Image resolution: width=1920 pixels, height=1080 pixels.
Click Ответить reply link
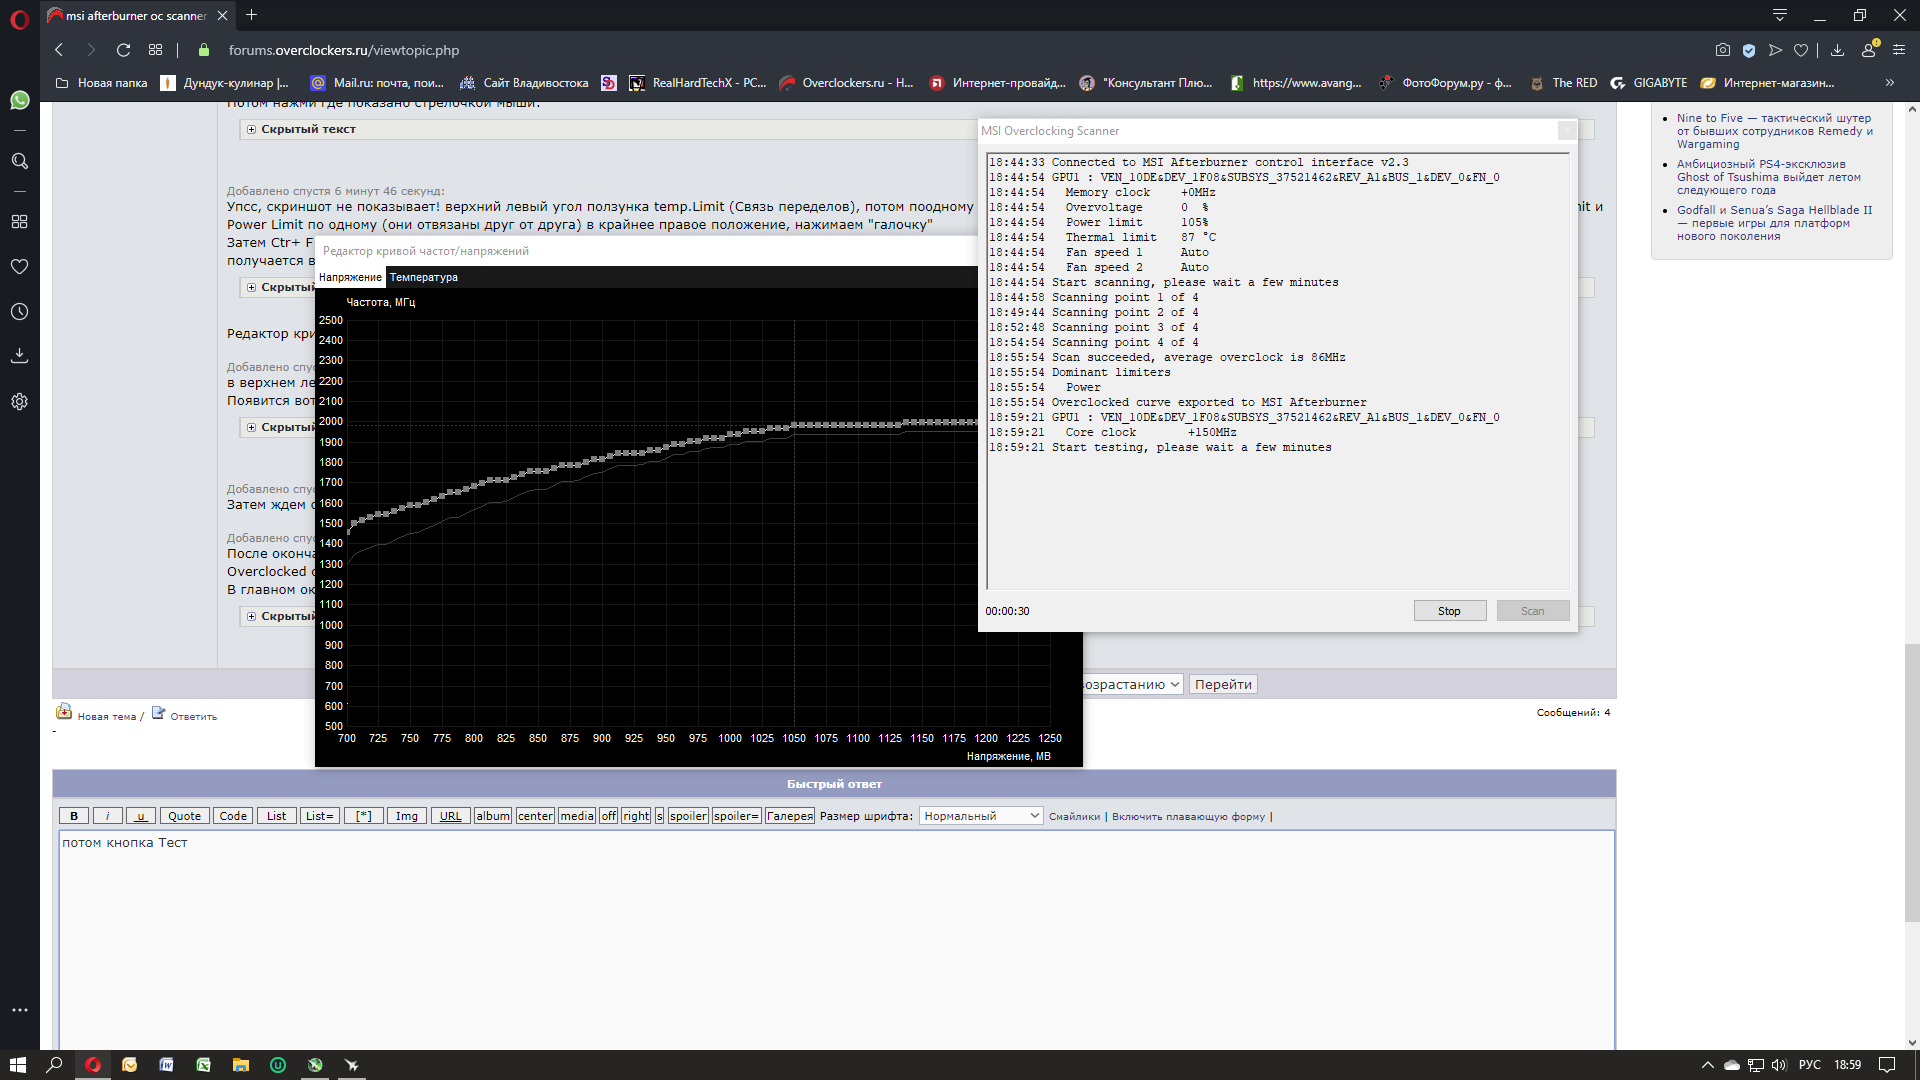[x=192, y=716]
